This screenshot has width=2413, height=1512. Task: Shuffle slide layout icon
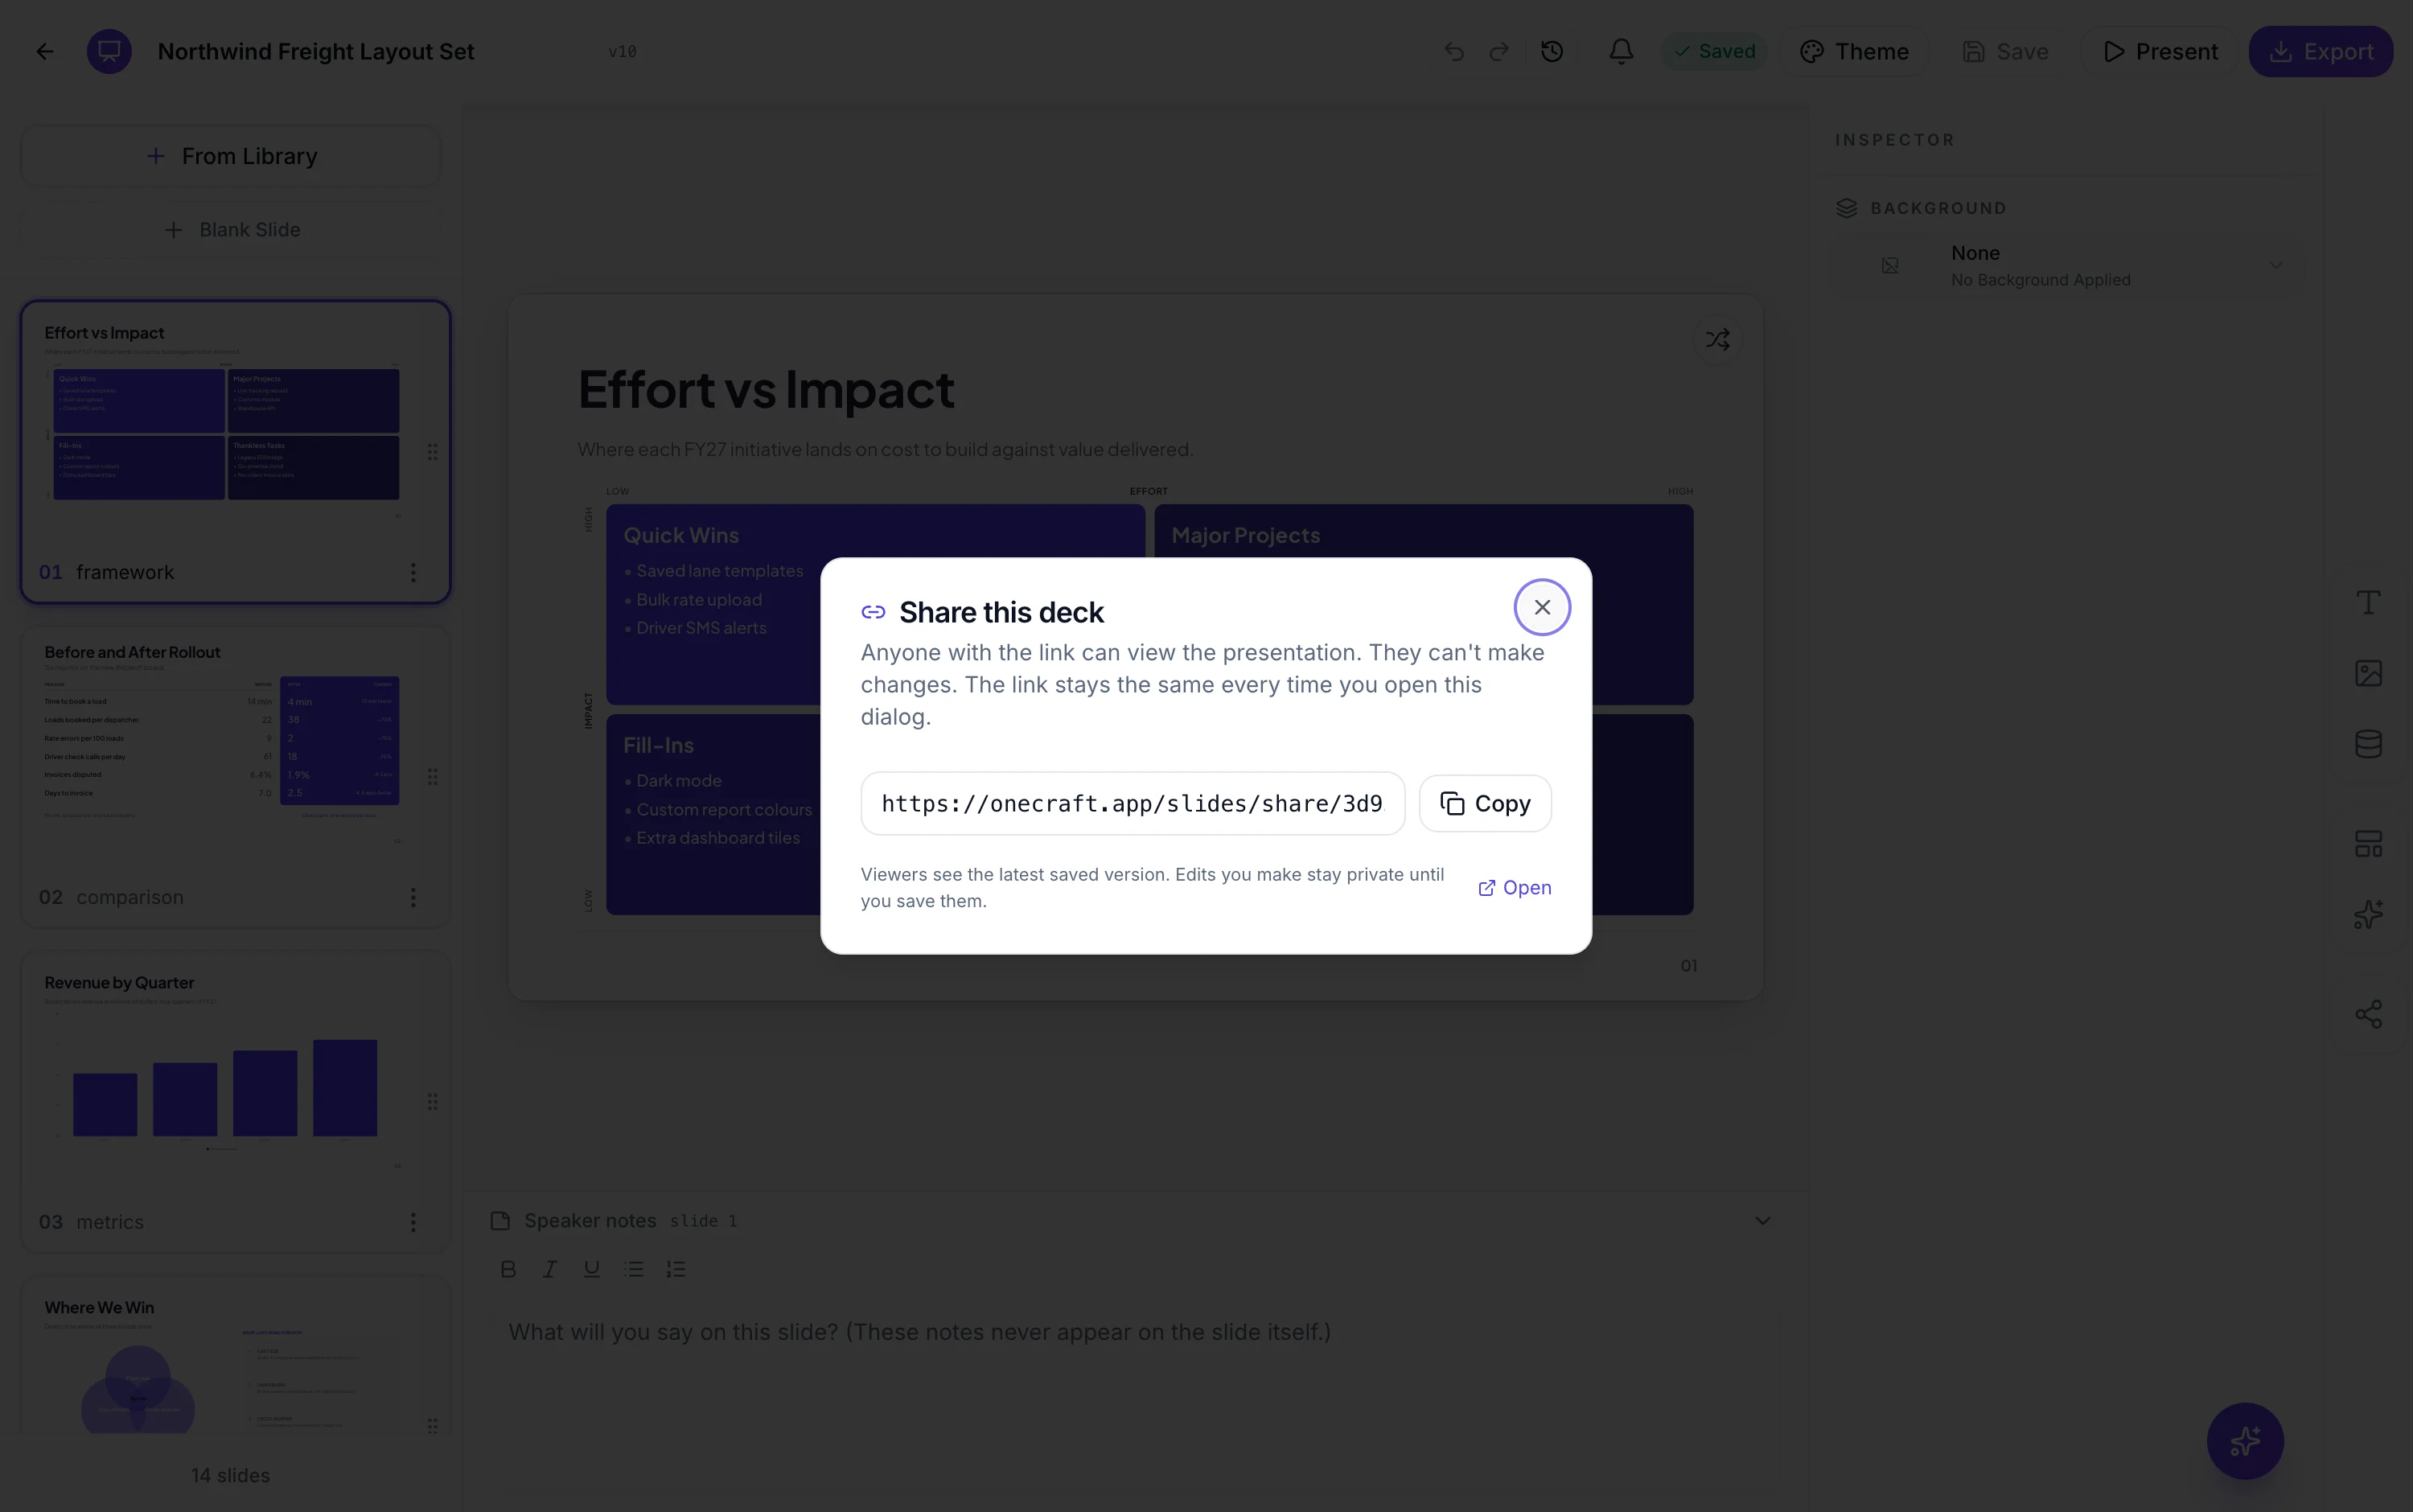click(1717, 340)
